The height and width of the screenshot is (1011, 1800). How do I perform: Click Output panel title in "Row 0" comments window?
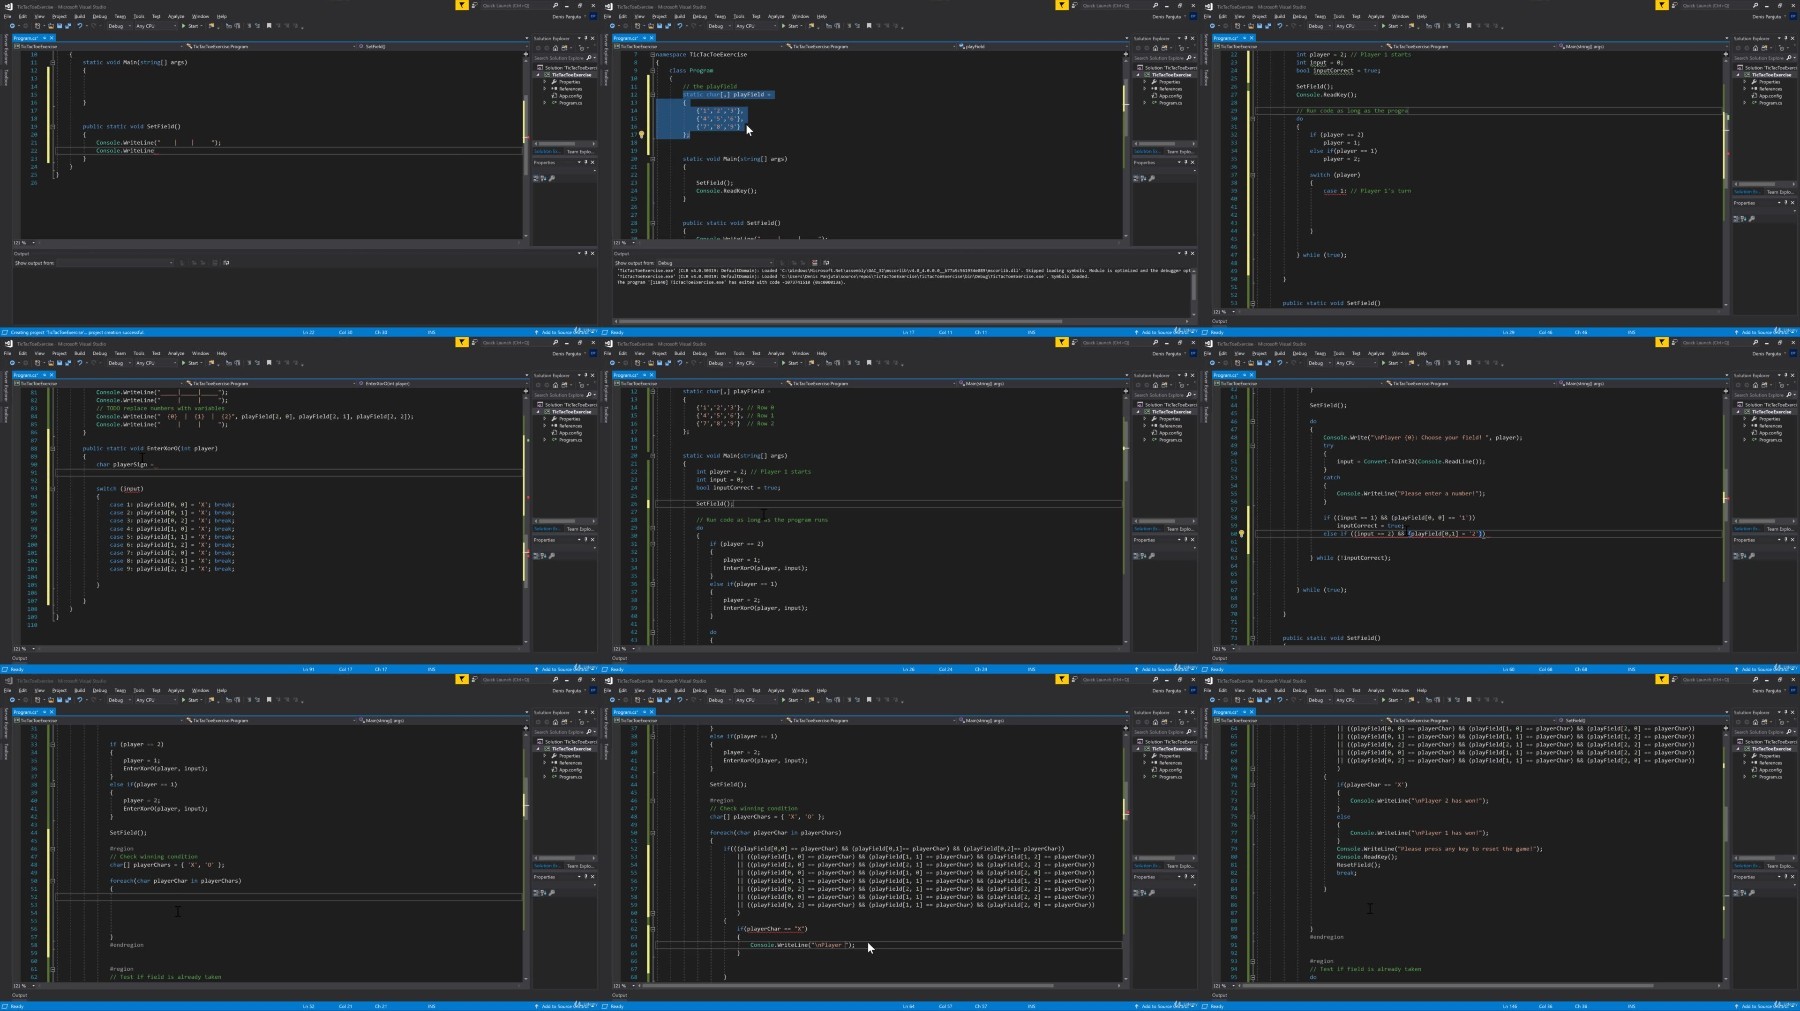(619, 657)
